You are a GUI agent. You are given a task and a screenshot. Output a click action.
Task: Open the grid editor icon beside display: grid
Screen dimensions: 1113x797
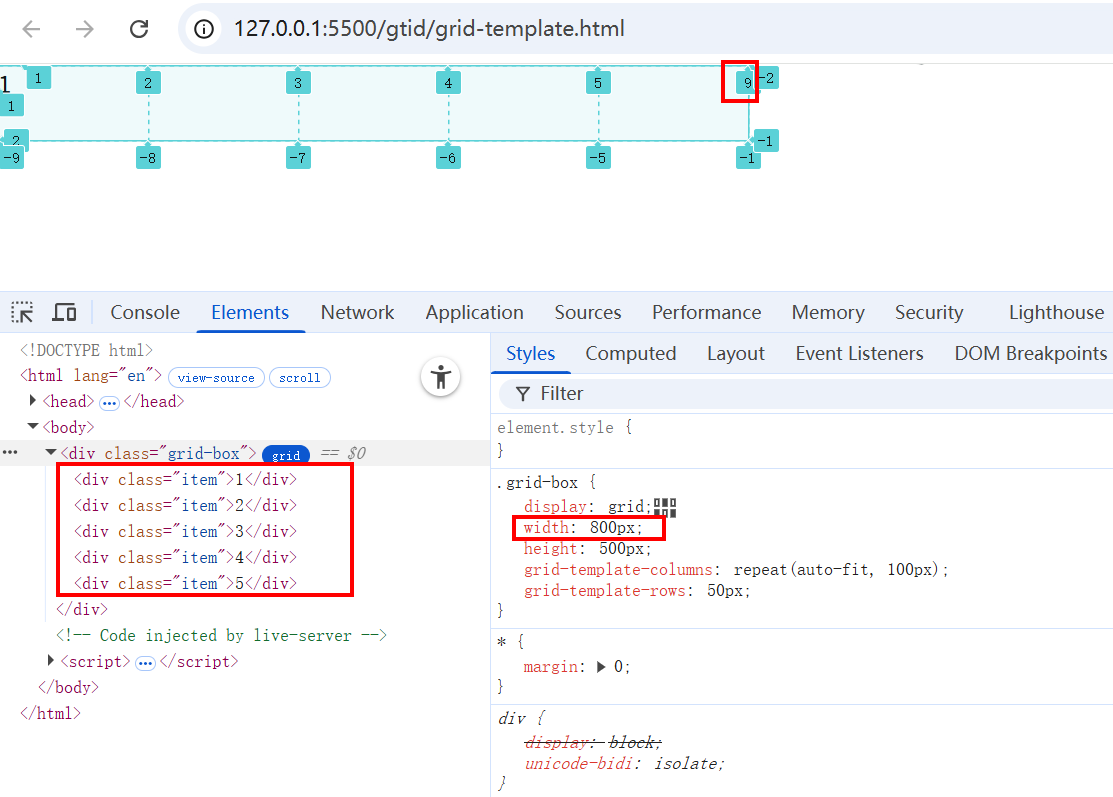[665, 507]
